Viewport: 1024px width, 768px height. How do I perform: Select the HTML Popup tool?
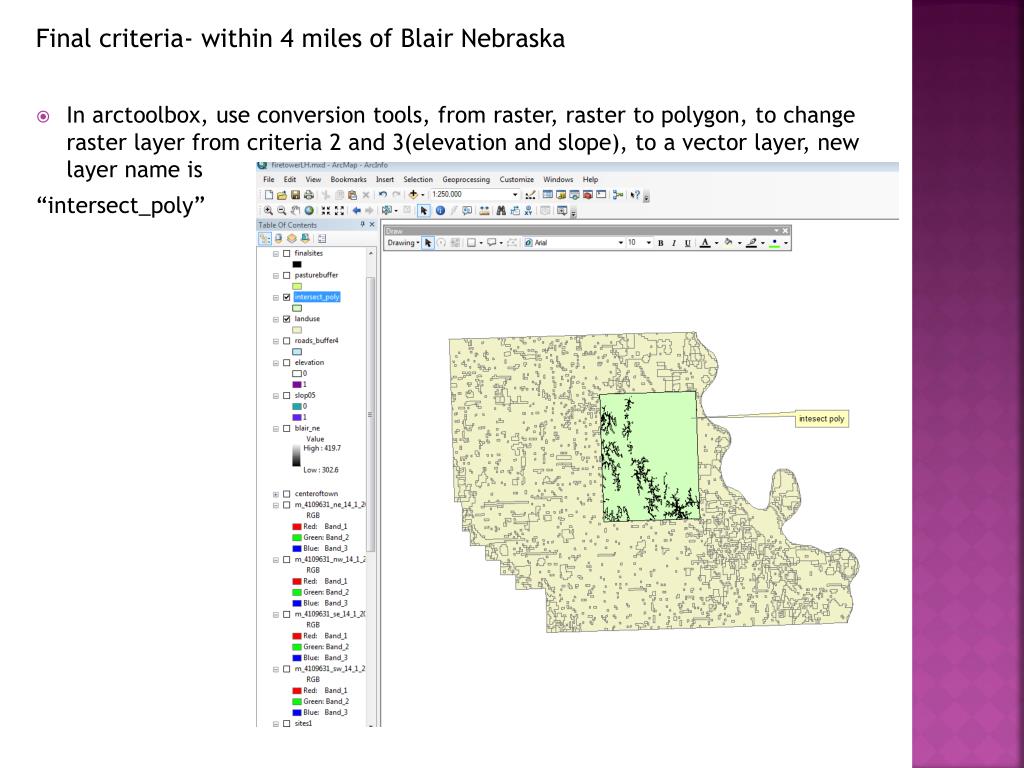[467, 210]
